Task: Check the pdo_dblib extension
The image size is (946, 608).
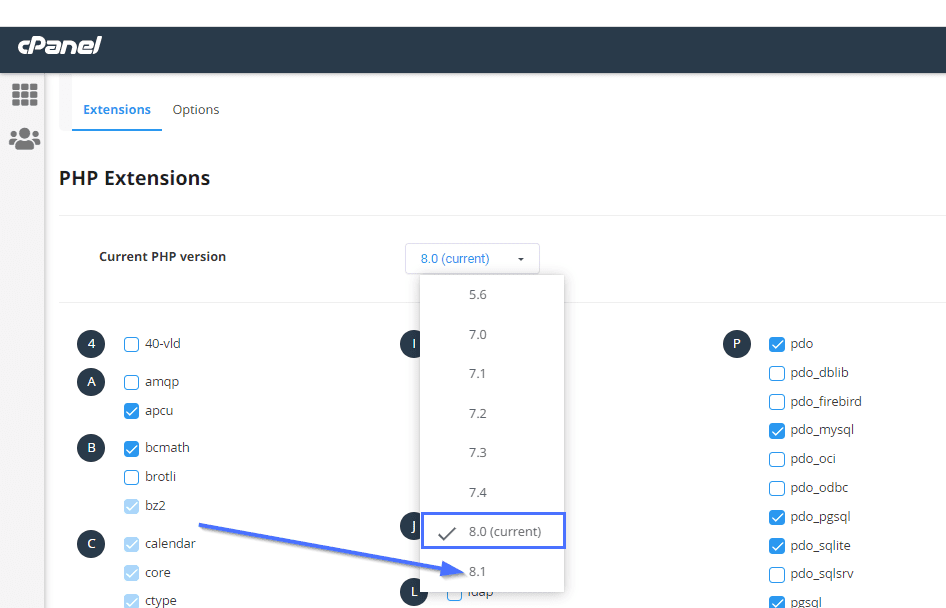Action: (777, 373)
